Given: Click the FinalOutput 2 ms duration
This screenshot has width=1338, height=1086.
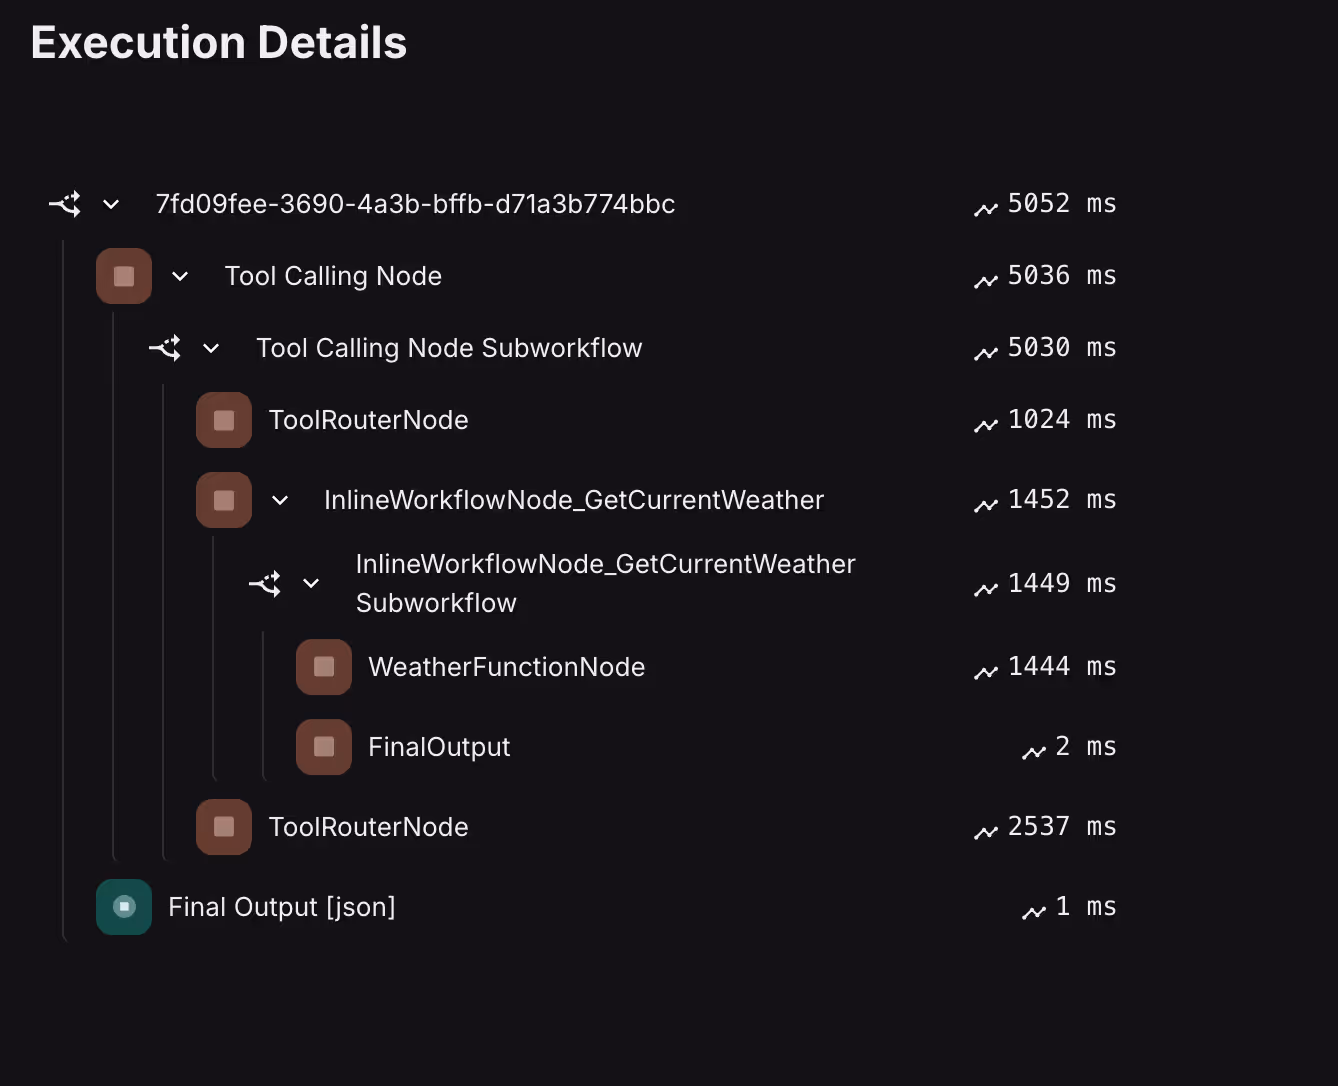Looking at the screenshot, I should pyautogui.click(x=1085, y=747).
